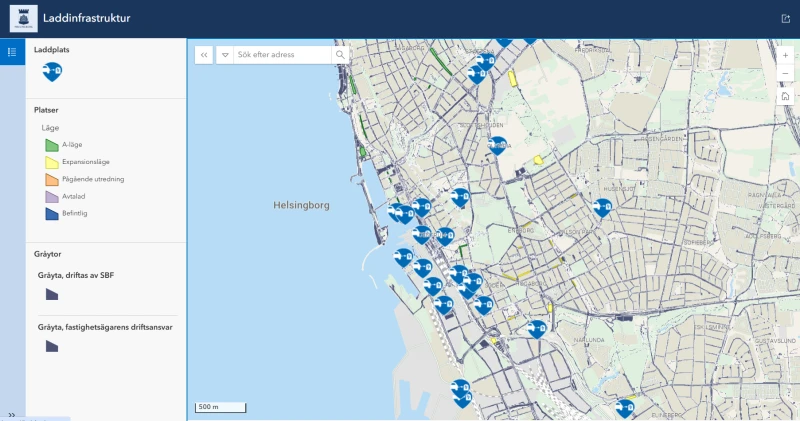The image size is (800, 421).
Task: Click in the 'Sök efter adress' field
Action: (x=282, y=55)
